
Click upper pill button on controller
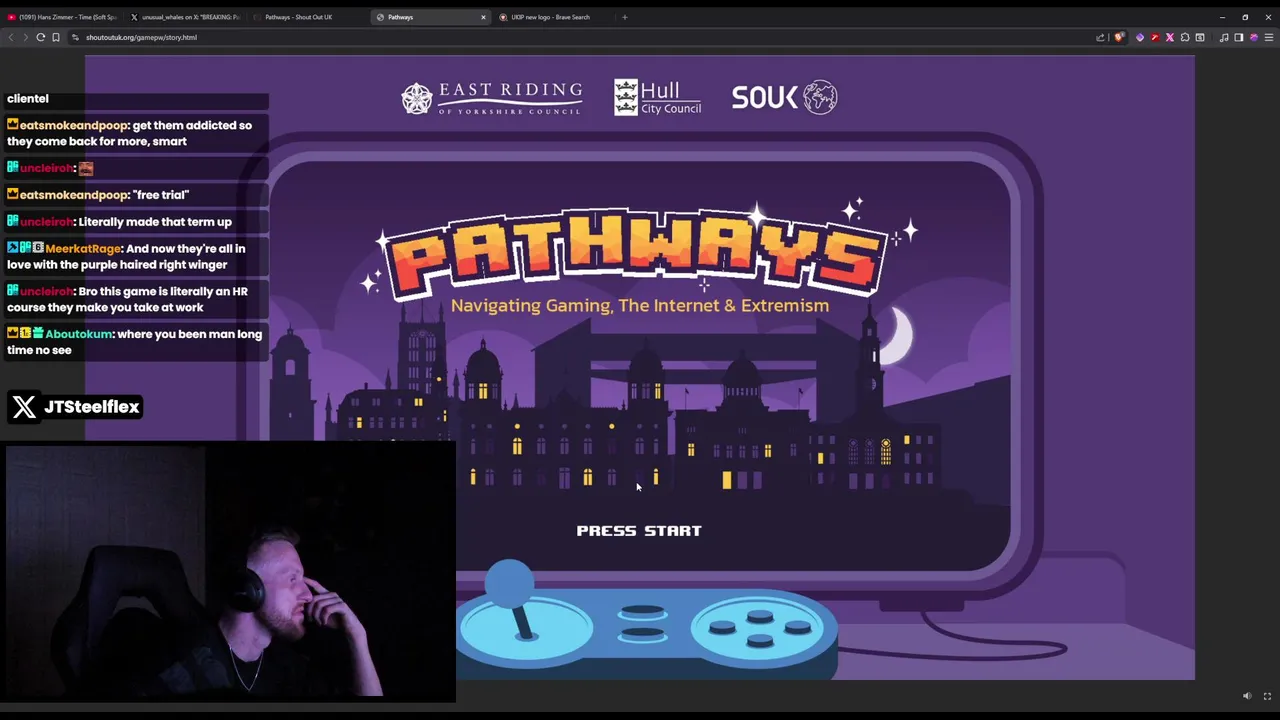click(x=642, y=612)
